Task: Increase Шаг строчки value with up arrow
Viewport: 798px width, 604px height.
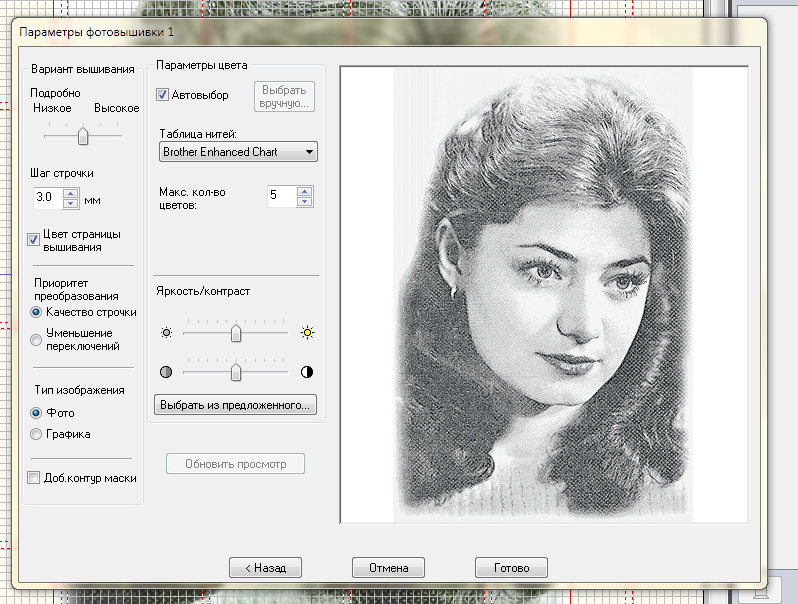Action: pyautogui.click(x=70, y=193)
